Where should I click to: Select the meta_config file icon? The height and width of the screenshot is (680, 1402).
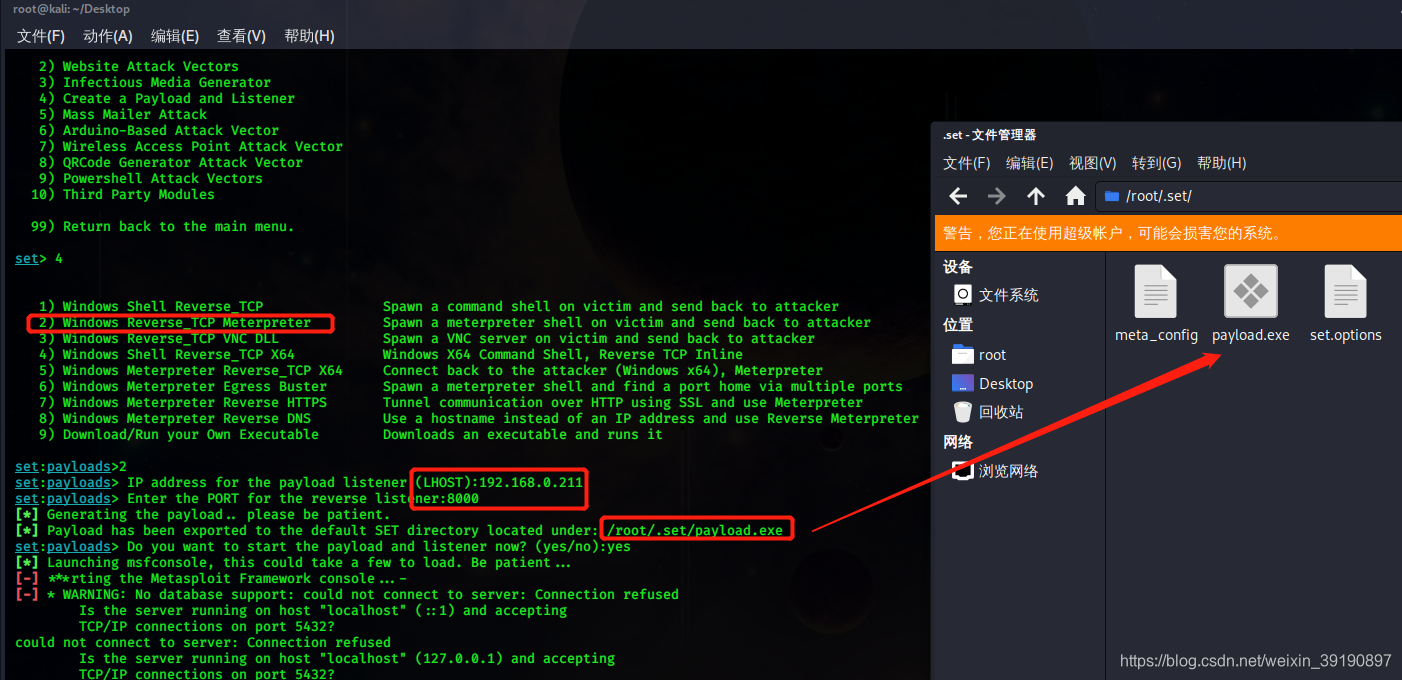1156,292
